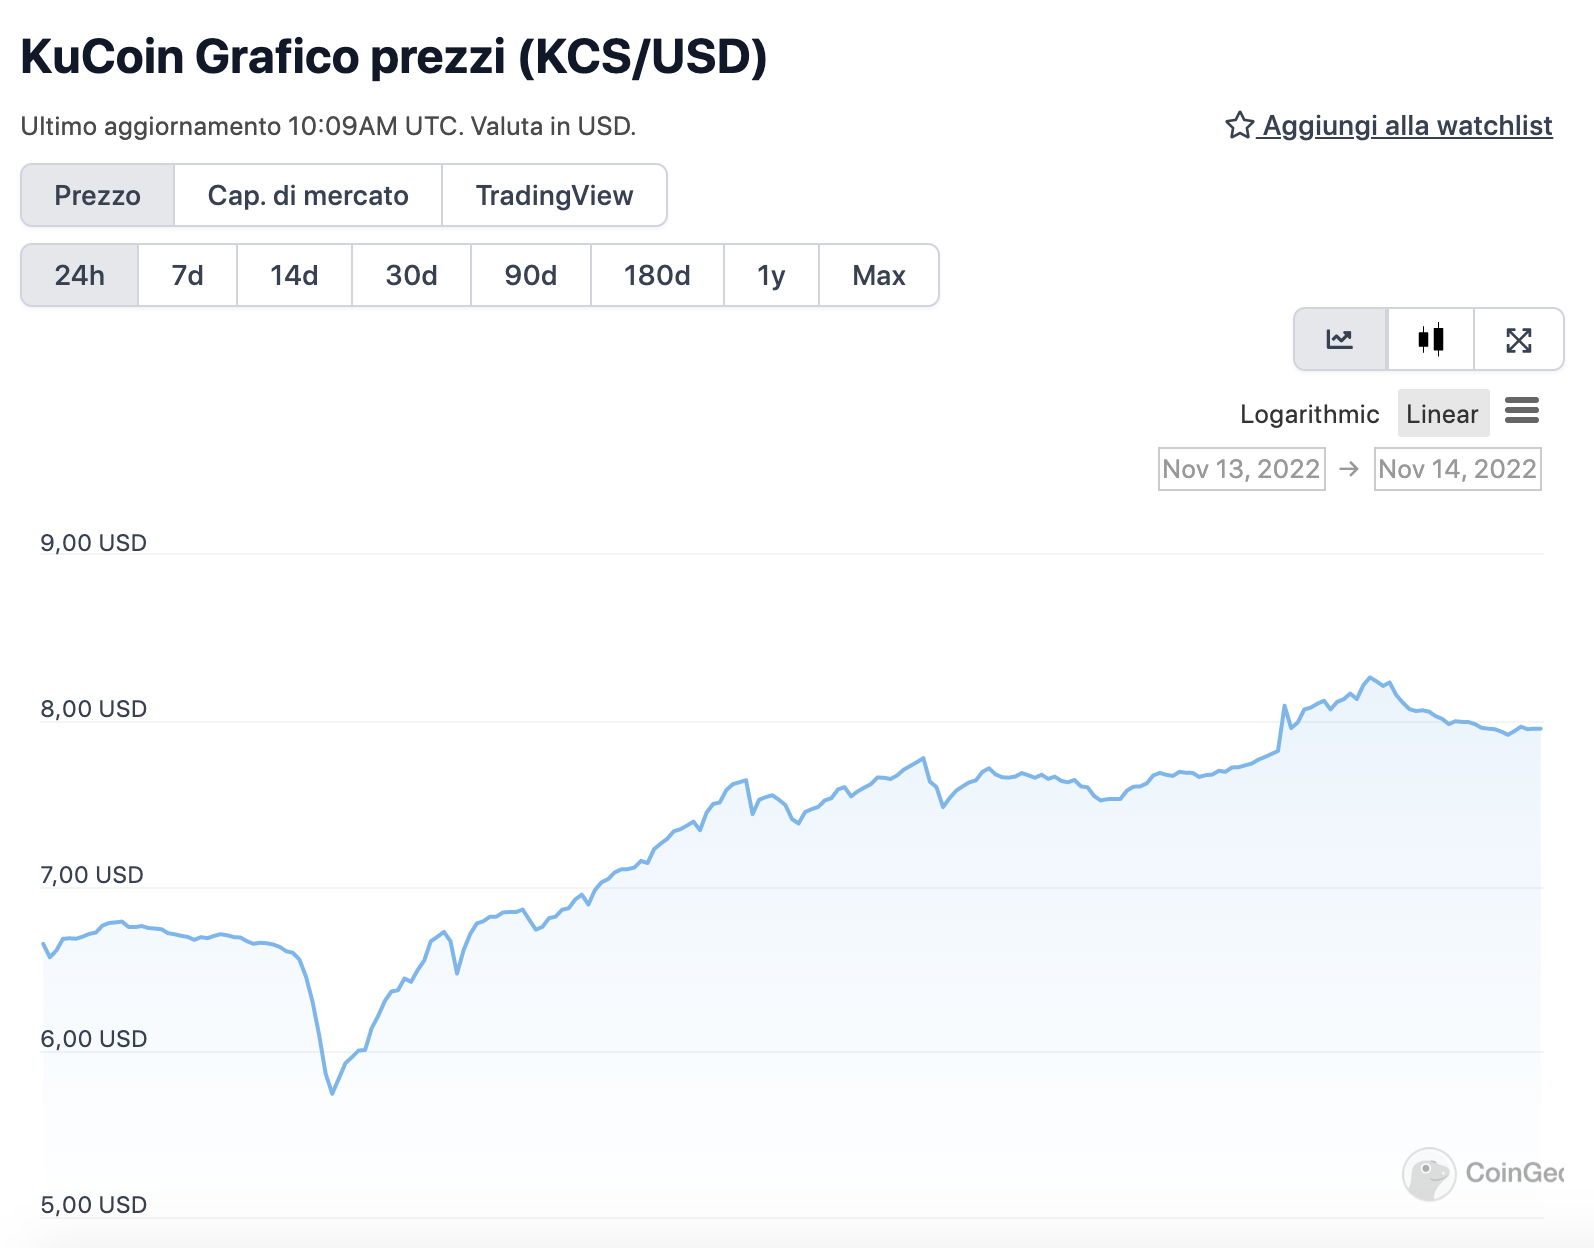
Task: Switch to 180d time range
Action: click(657, 276)
